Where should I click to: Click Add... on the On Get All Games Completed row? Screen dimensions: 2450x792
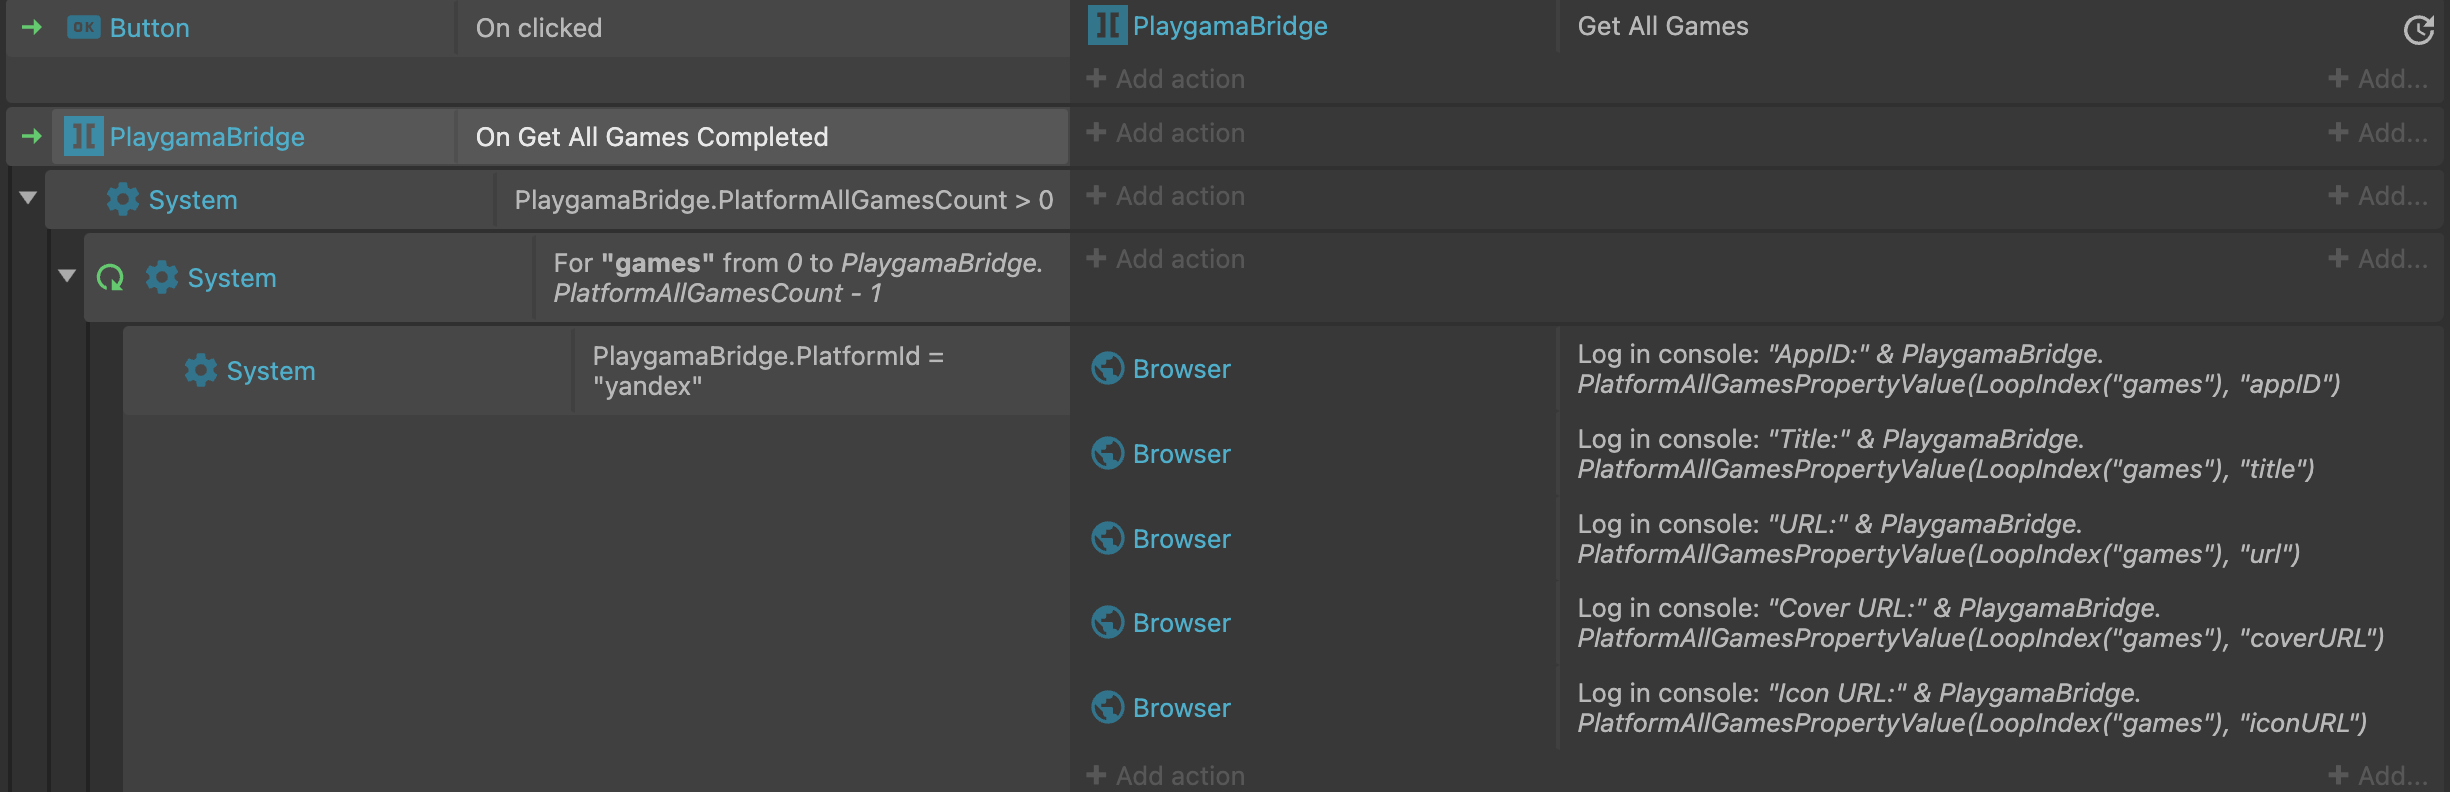2378,133
